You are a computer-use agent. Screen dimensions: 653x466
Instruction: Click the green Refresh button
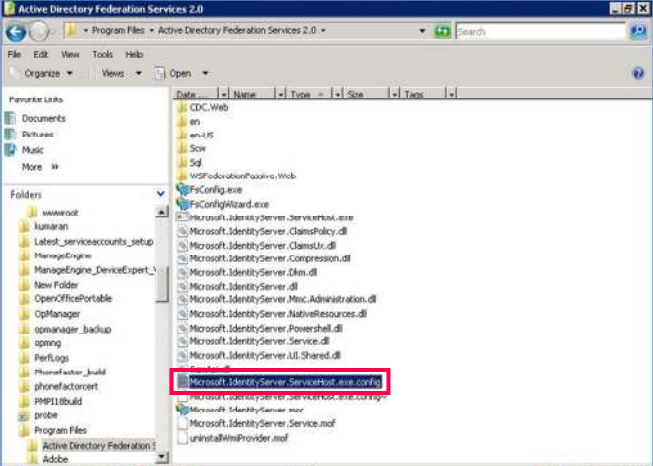(x=442, y=31)
